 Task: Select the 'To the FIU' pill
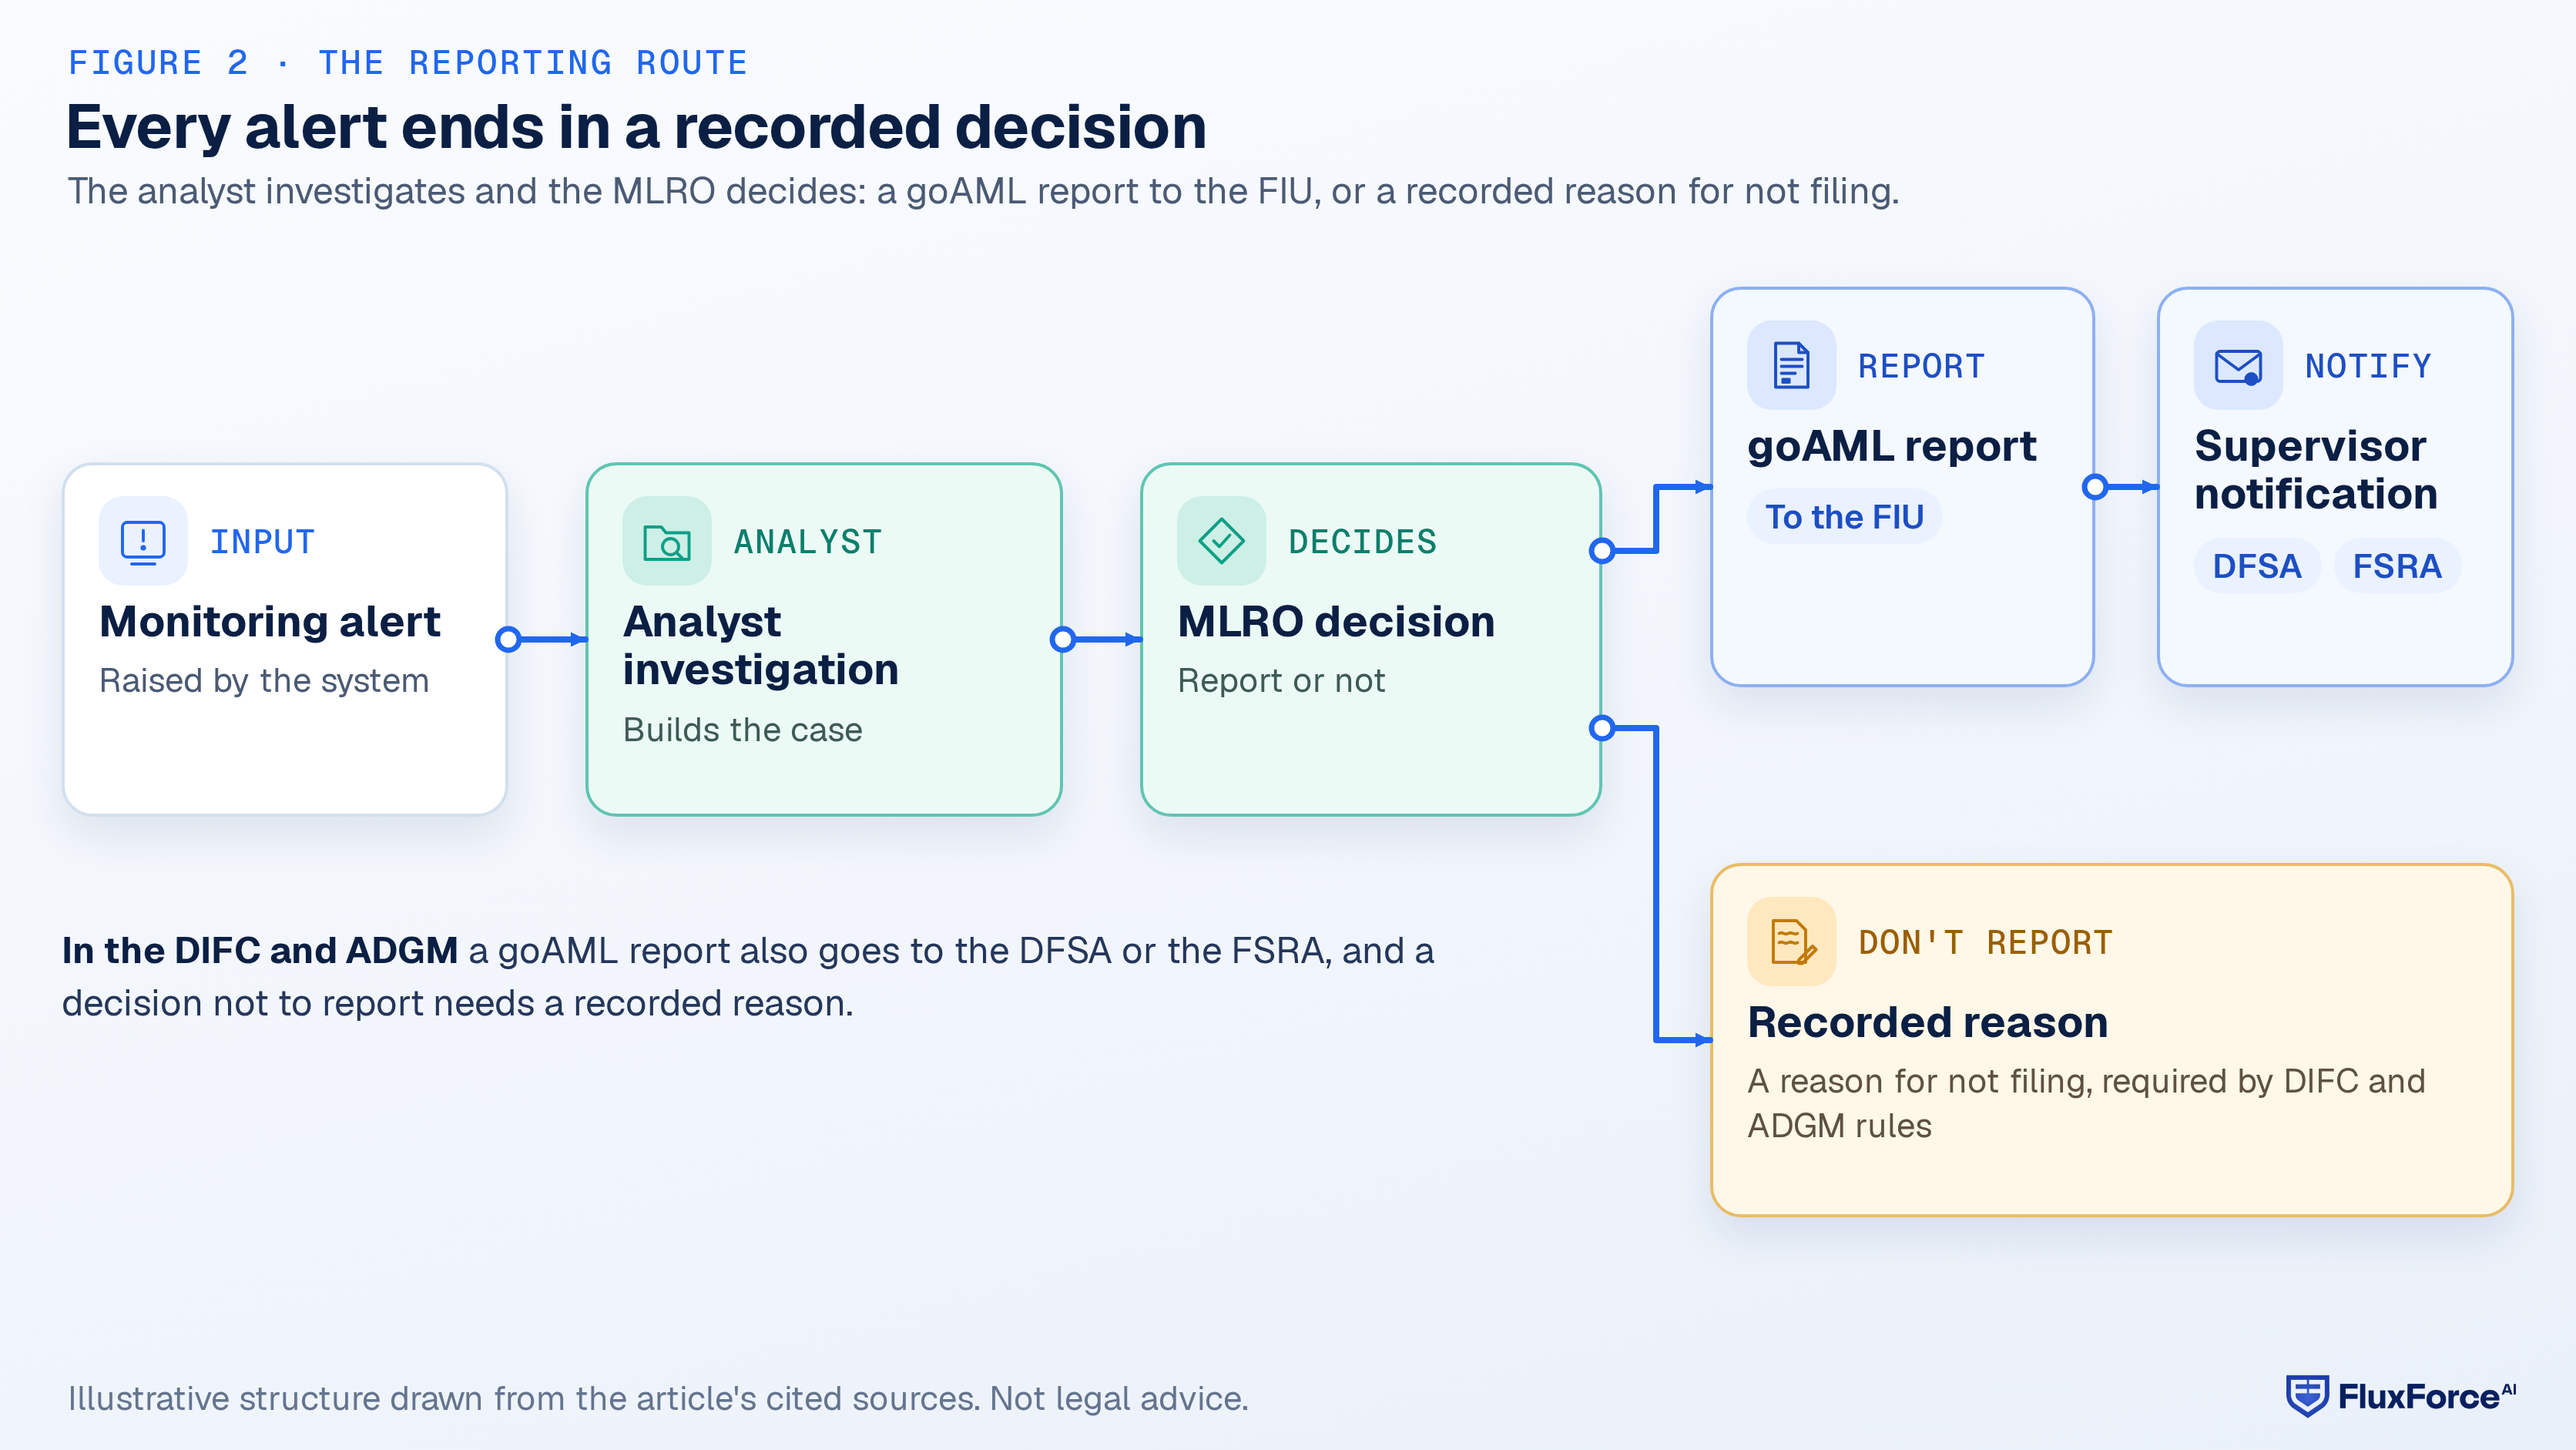[x=1844, y=517]
